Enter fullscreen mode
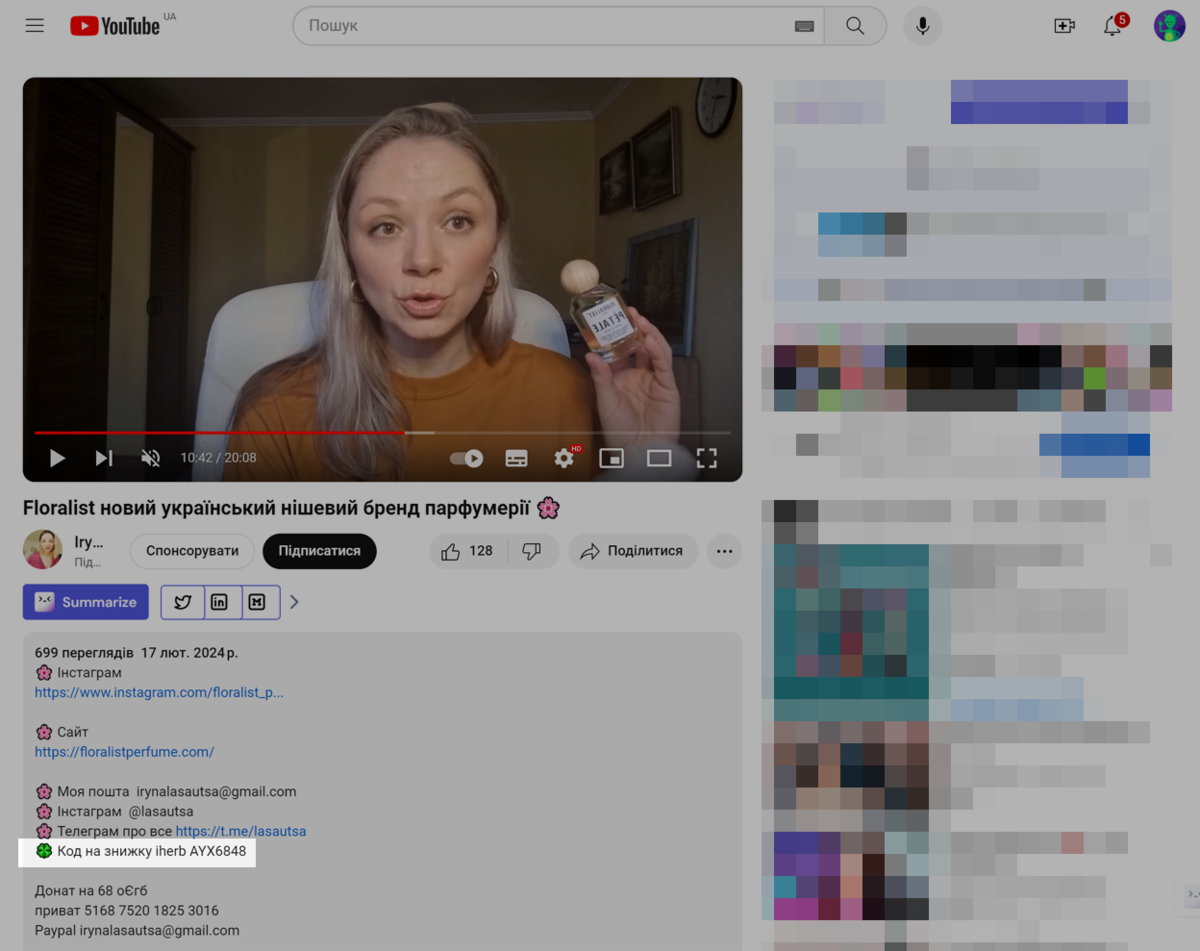1200x951 pixels. 707,458
